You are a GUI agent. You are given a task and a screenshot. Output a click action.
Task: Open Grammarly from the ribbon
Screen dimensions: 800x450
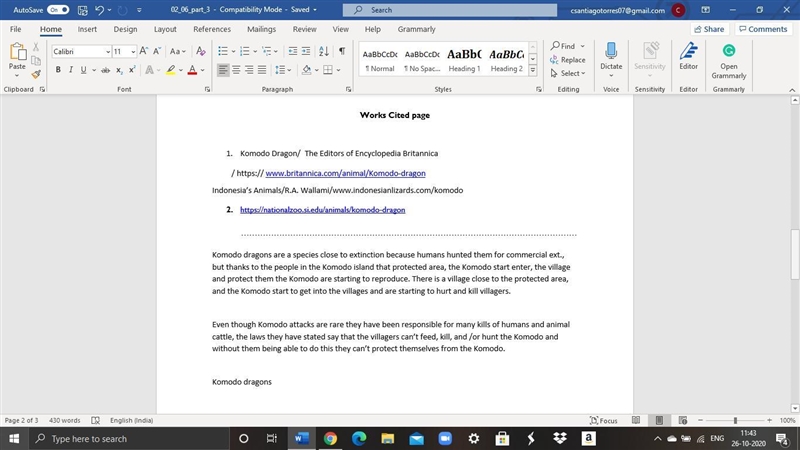tap(729, 61)
